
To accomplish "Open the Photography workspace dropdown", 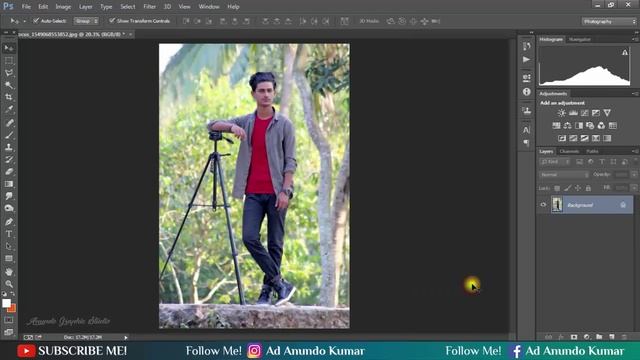I will [609, 21].
